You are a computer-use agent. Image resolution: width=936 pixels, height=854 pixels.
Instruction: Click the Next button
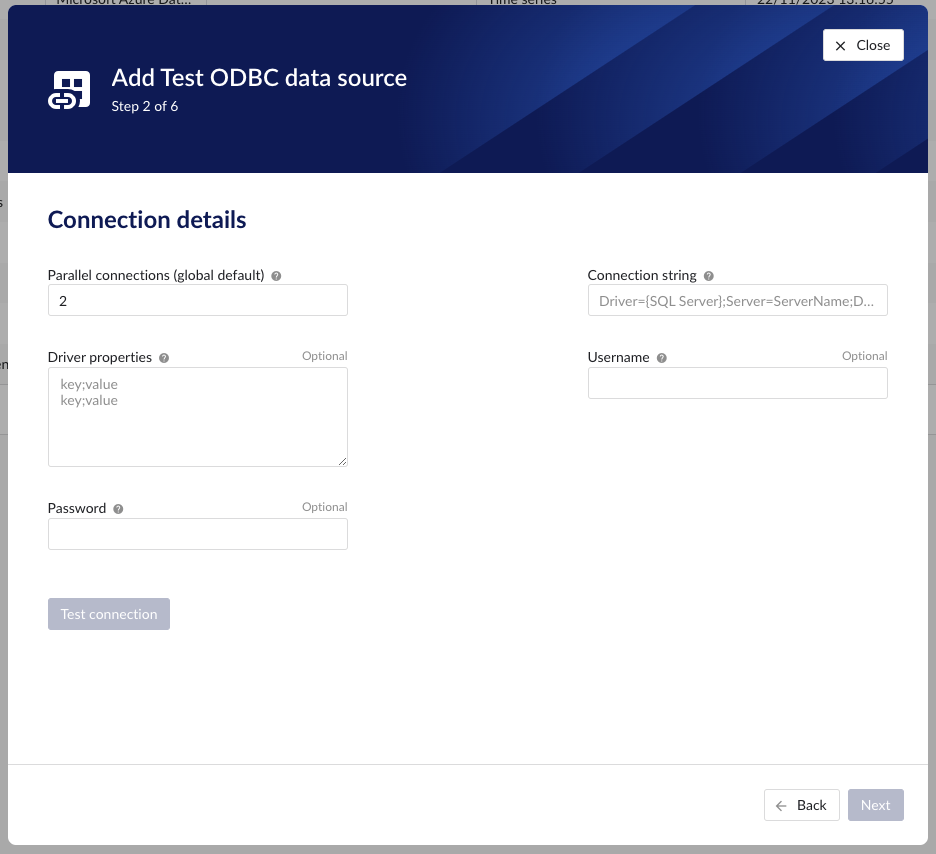[x=876, y=805]
